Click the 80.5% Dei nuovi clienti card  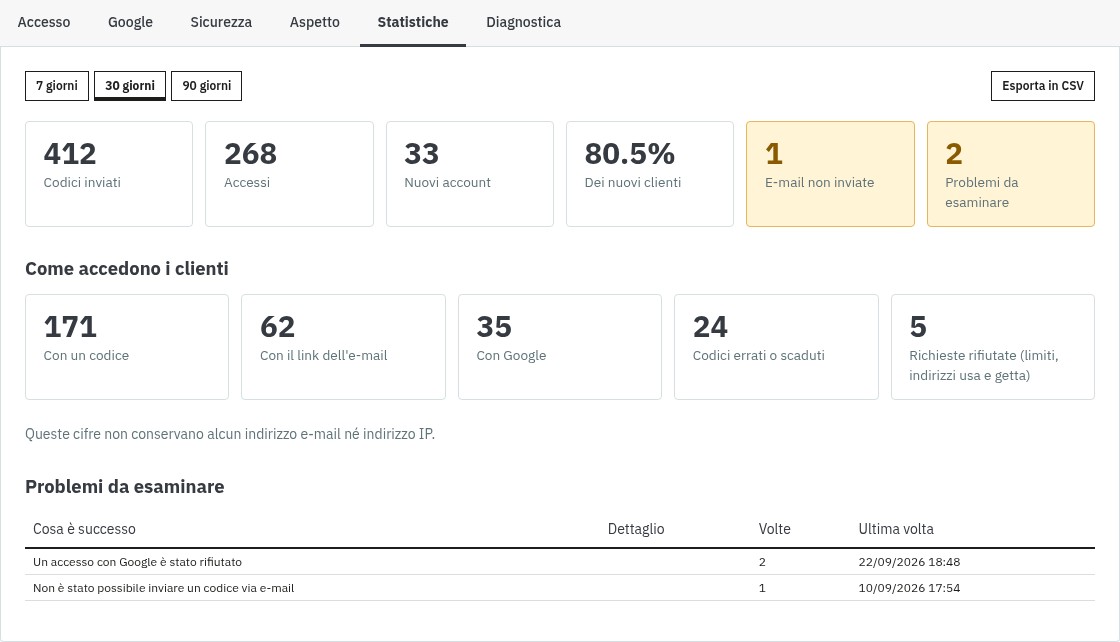pyautogui.click(x=650, y=174)
